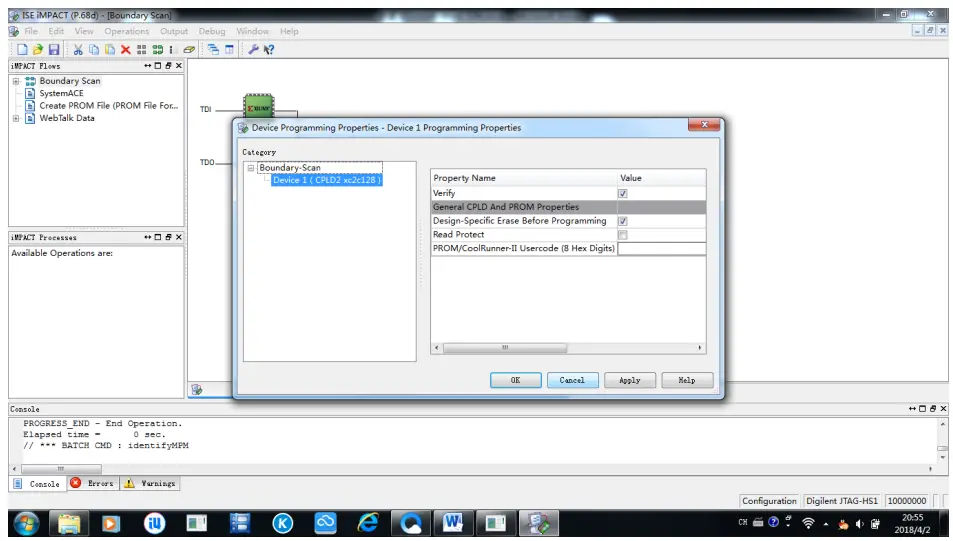Image resolution: width=953 pixels, height=541 pixels.
Task: Click the Apply button
Action: pos(630,381)
